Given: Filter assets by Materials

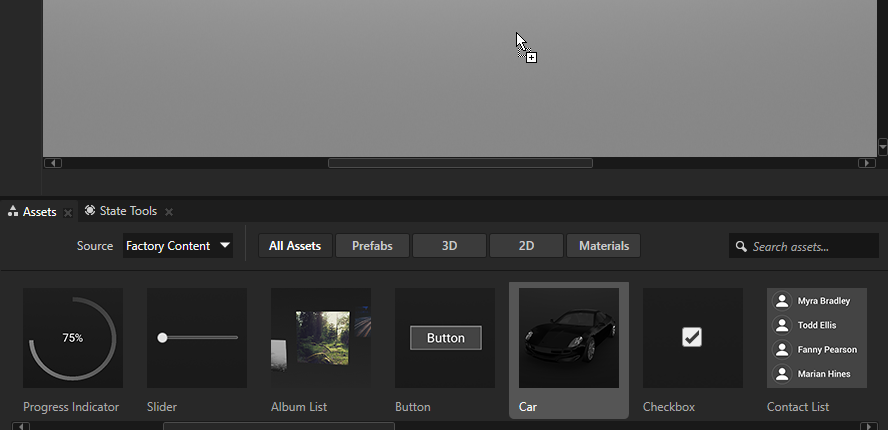Looking at the screenshot, I should click(x=604, y=246).
